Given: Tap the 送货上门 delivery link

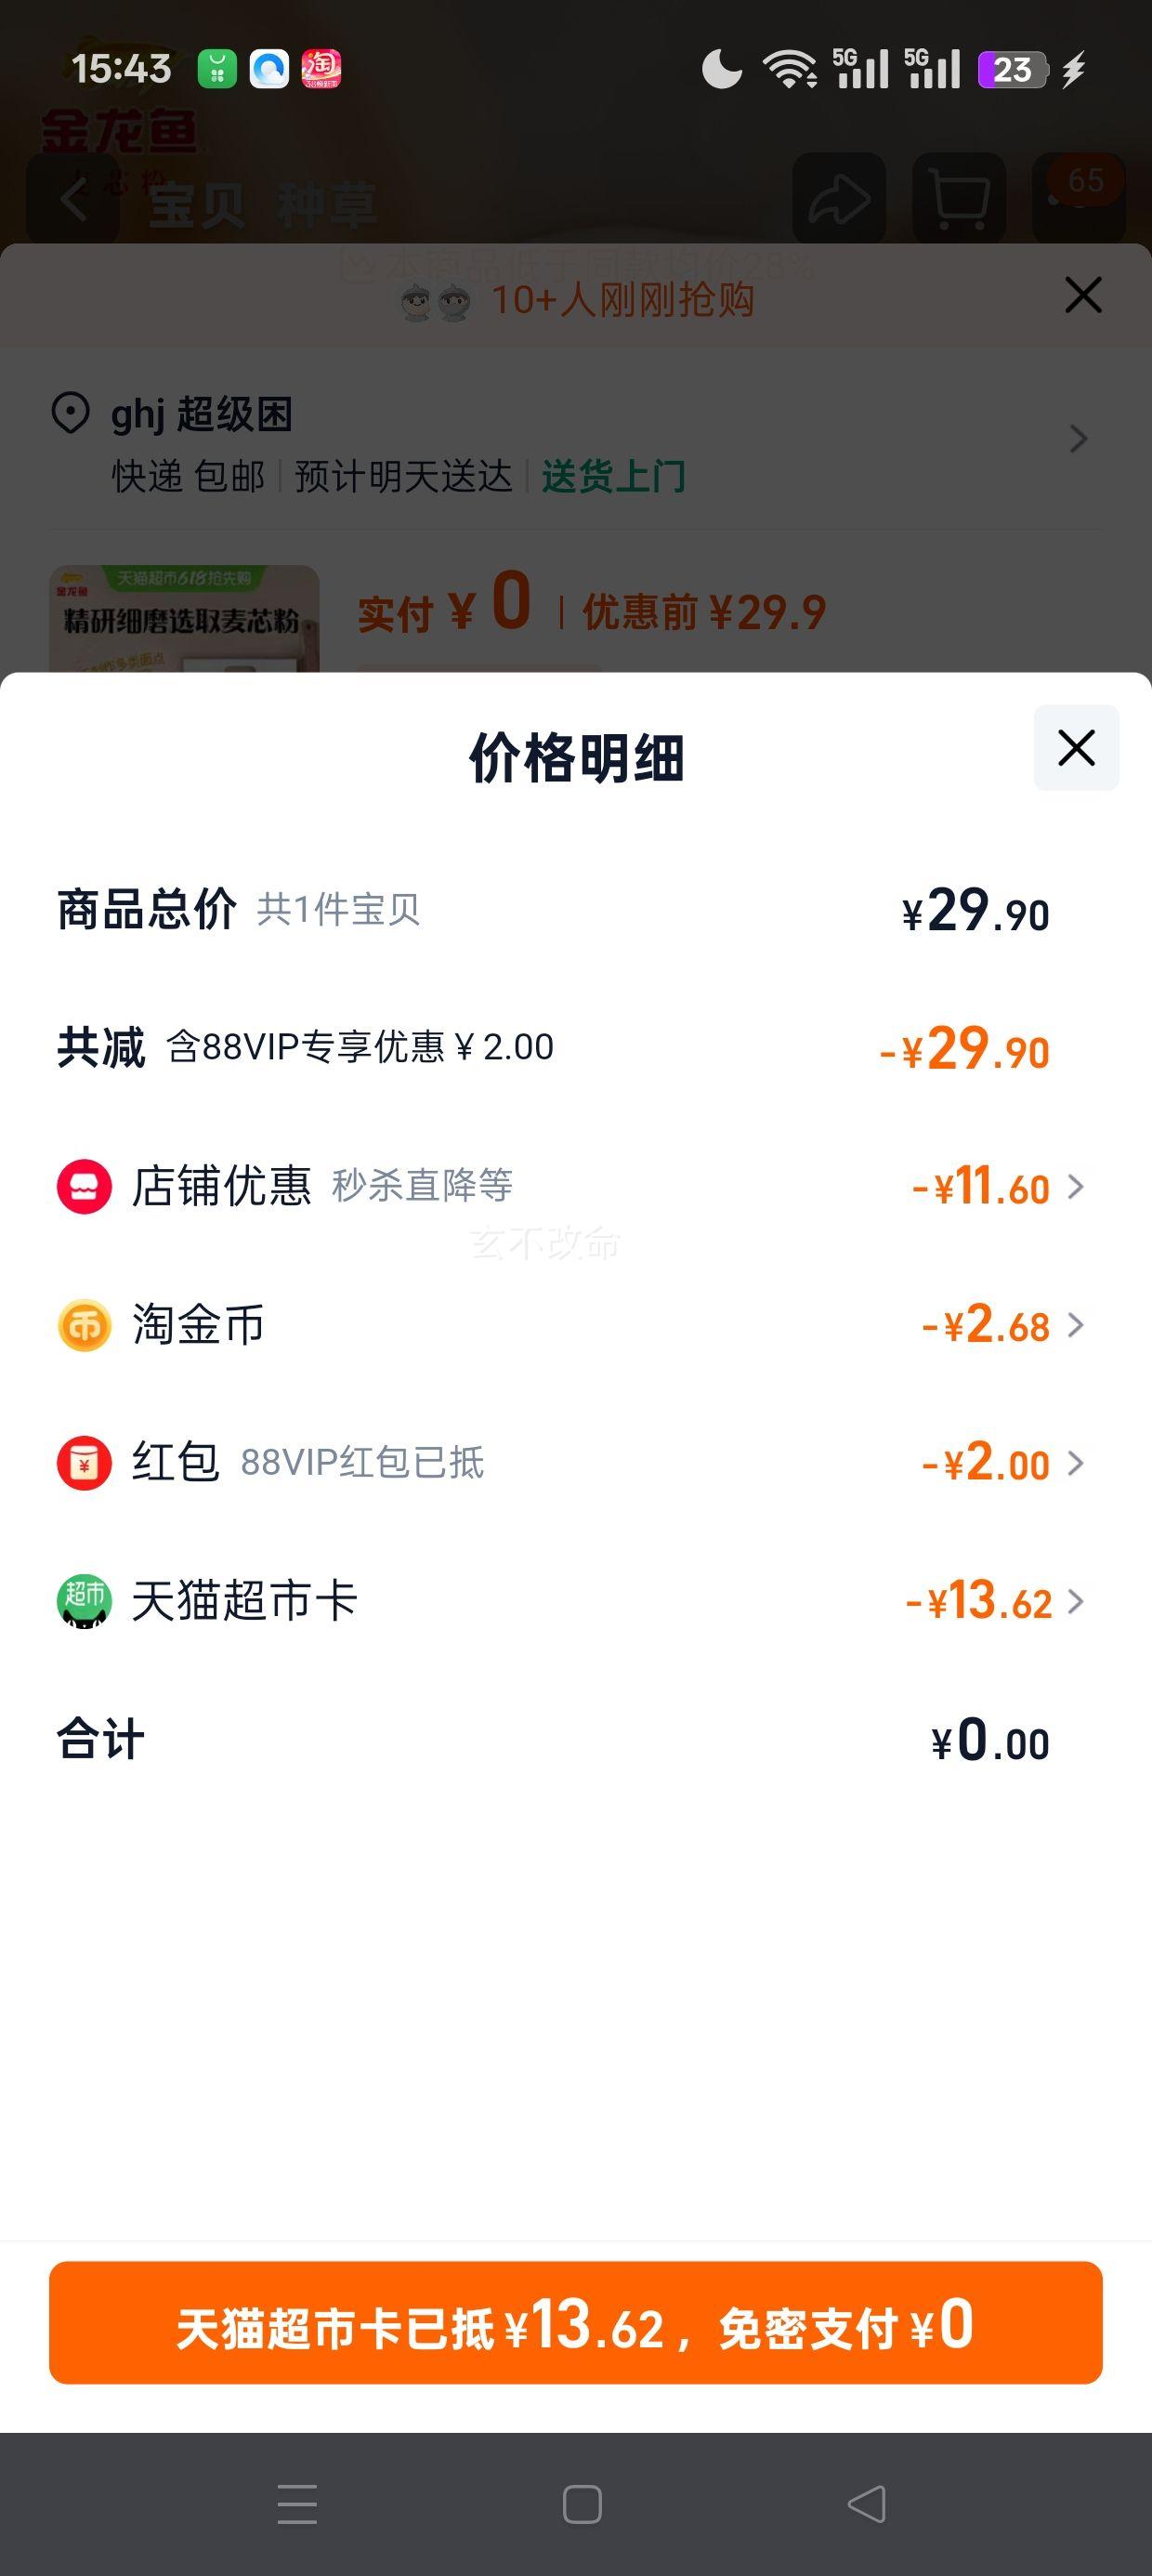Looking at the screenshot, I should coord(613,476).
